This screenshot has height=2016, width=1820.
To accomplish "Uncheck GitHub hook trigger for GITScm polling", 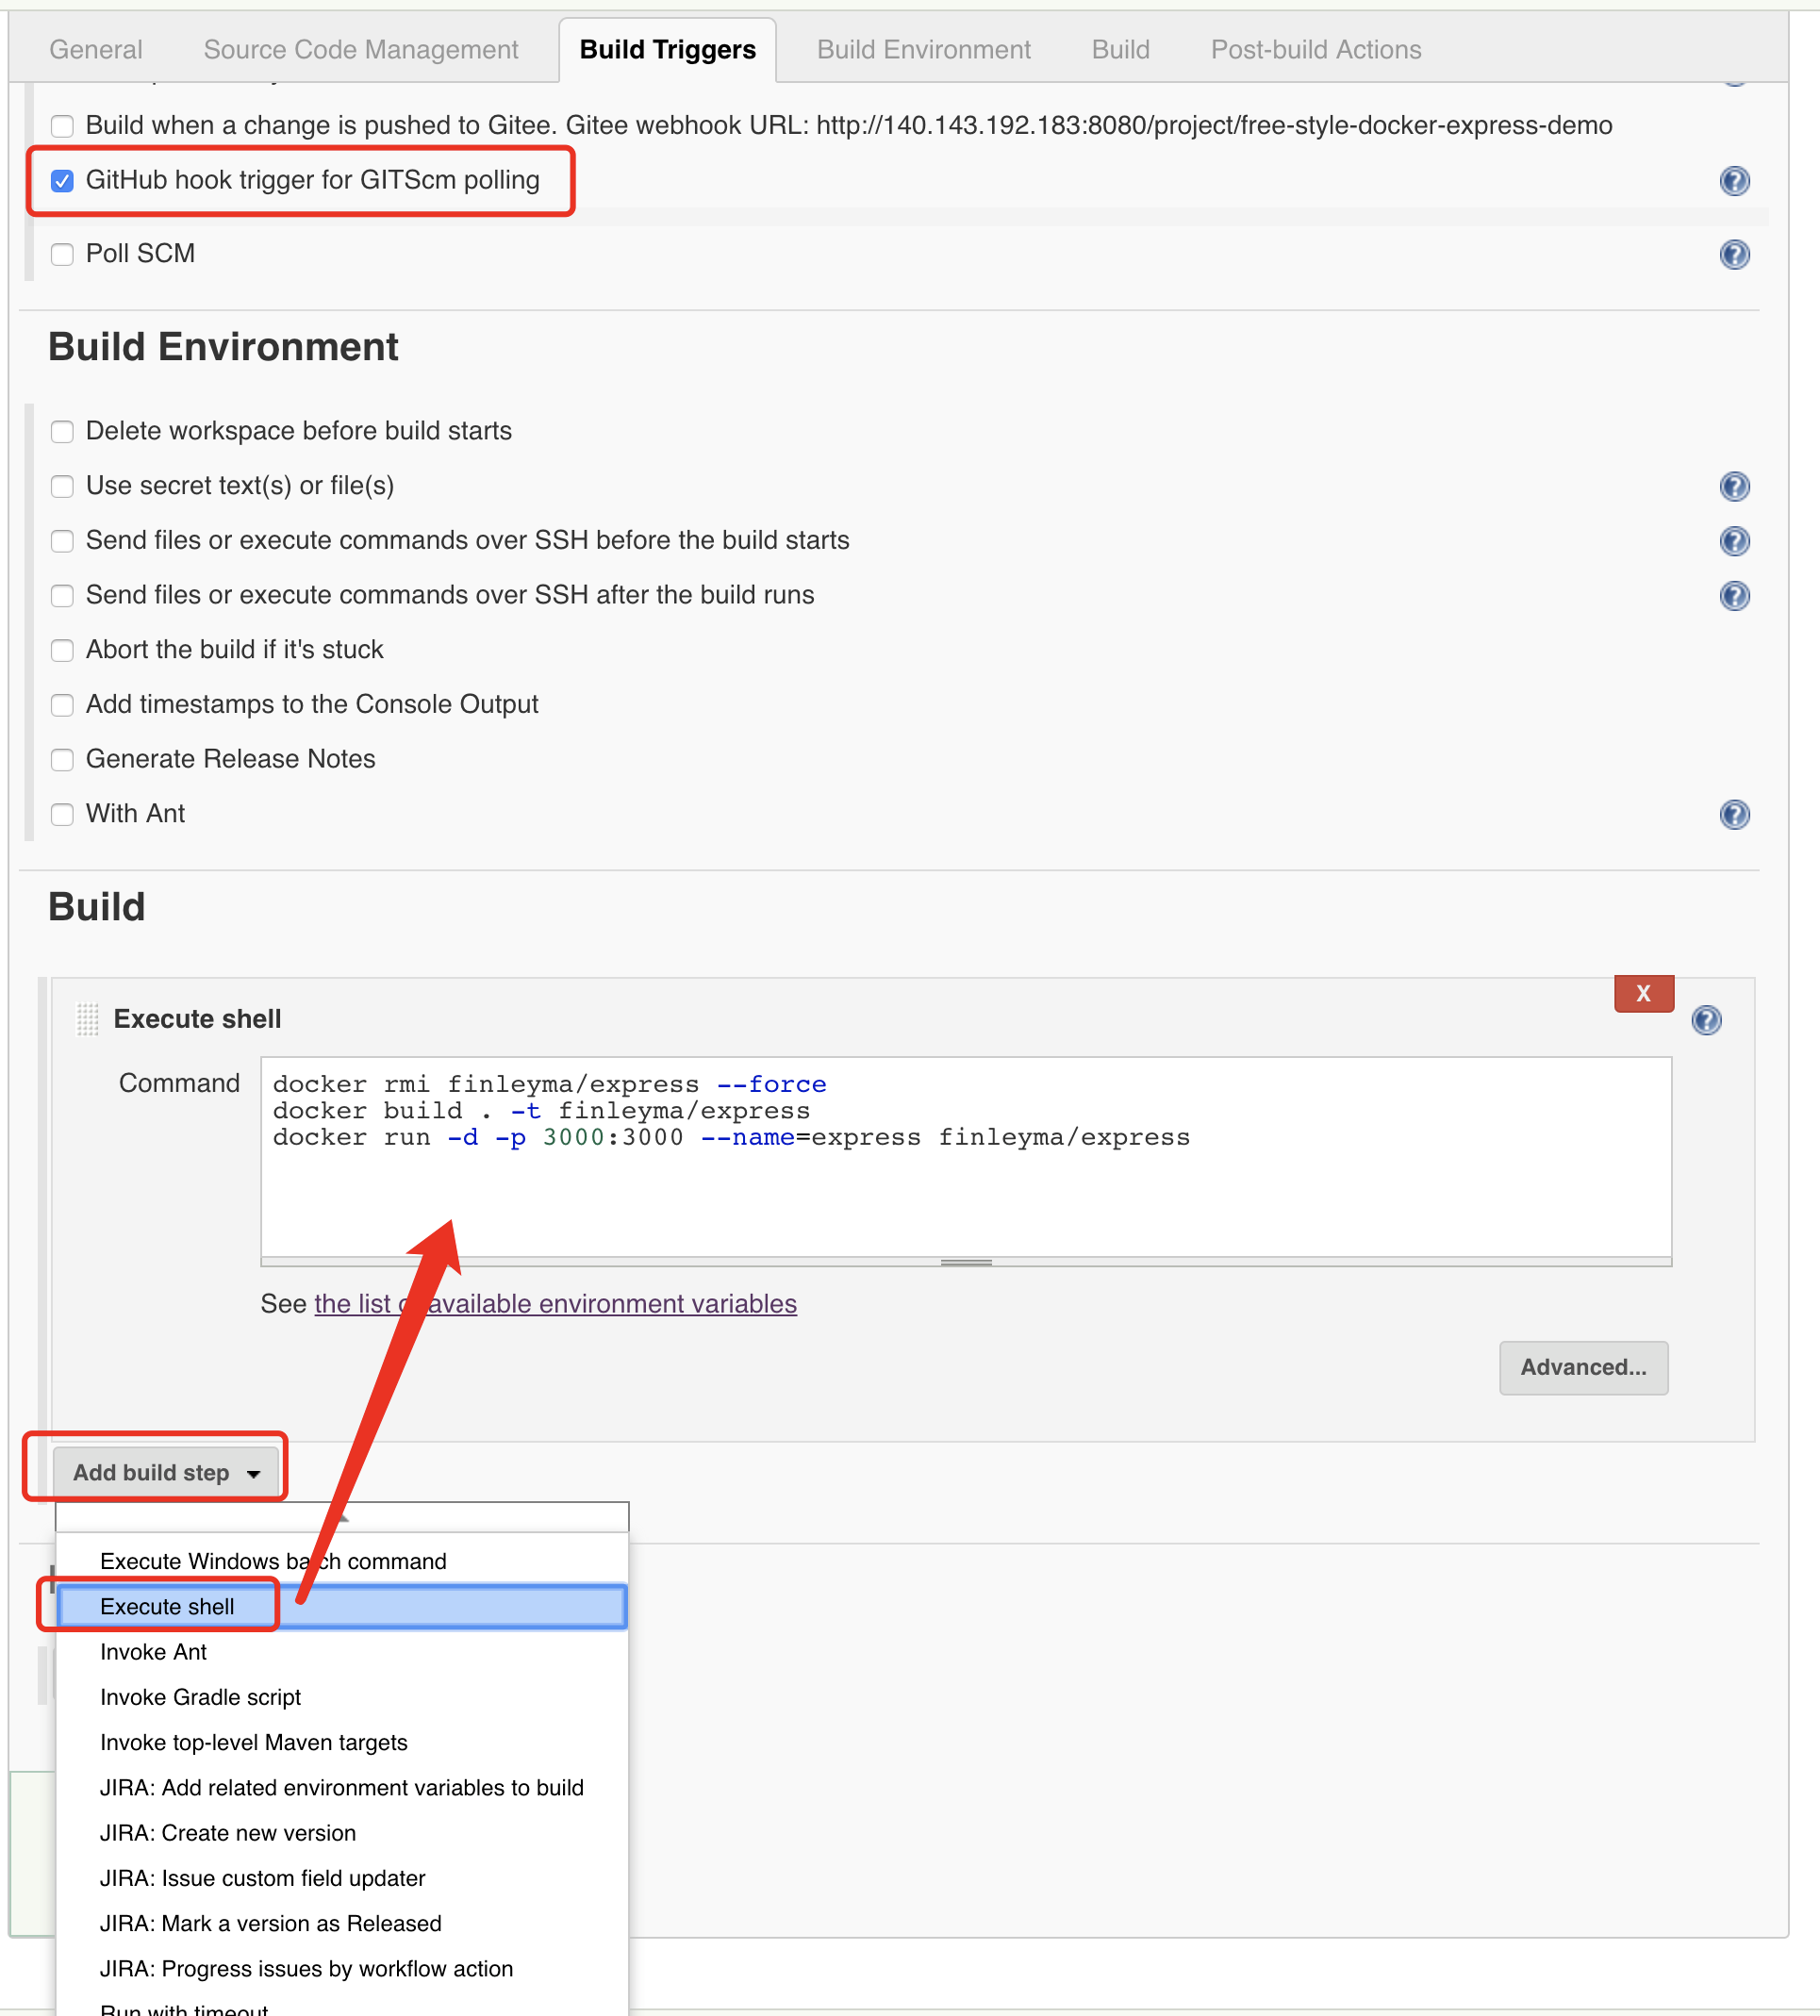I will point(62,181).
